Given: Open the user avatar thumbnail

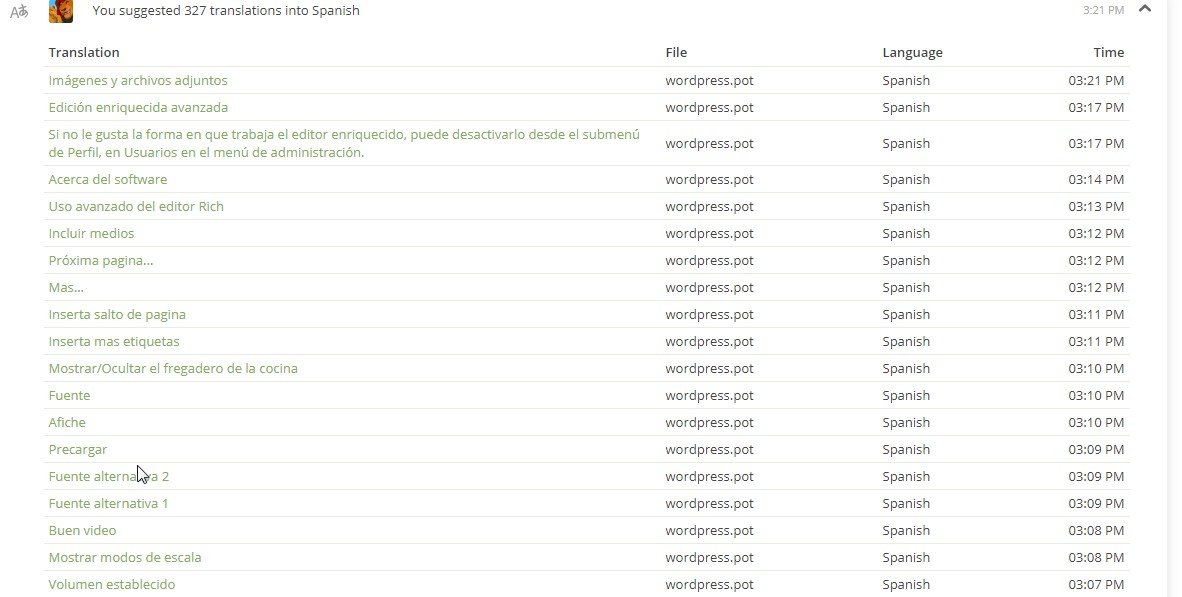Looking at the screenshot, I should point(61,11).
